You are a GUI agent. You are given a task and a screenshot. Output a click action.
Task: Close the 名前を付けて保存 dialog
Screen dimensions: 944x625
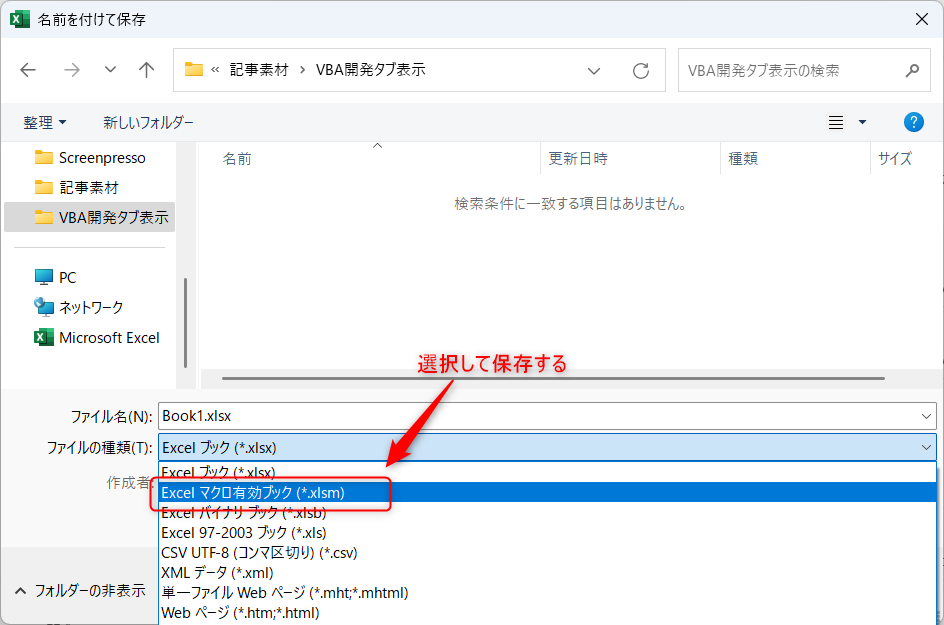922,19
